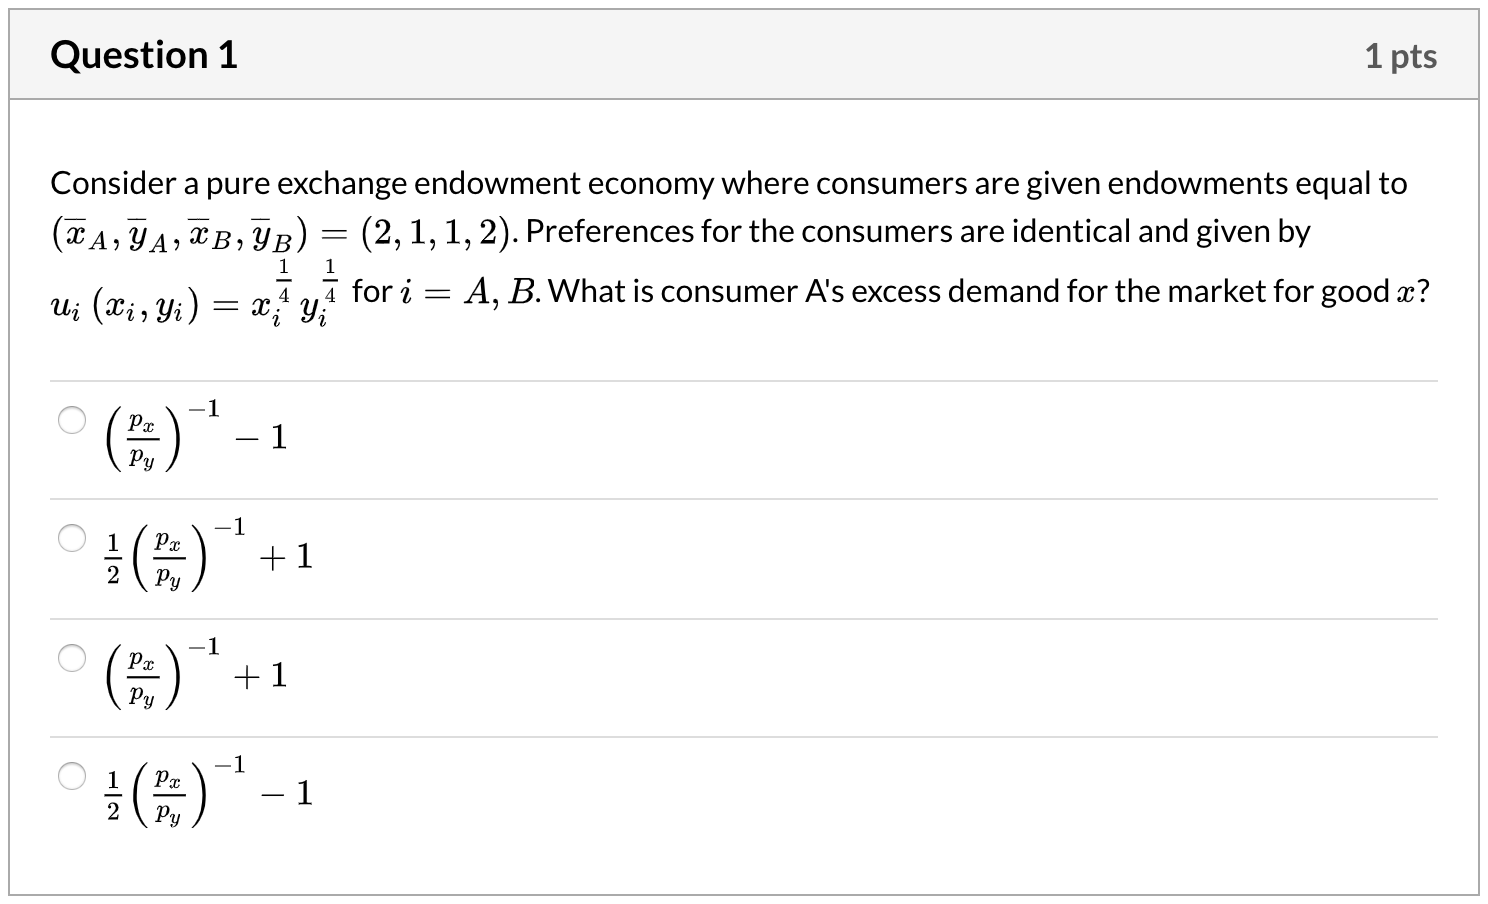Click the question header bar

[744, 55]
